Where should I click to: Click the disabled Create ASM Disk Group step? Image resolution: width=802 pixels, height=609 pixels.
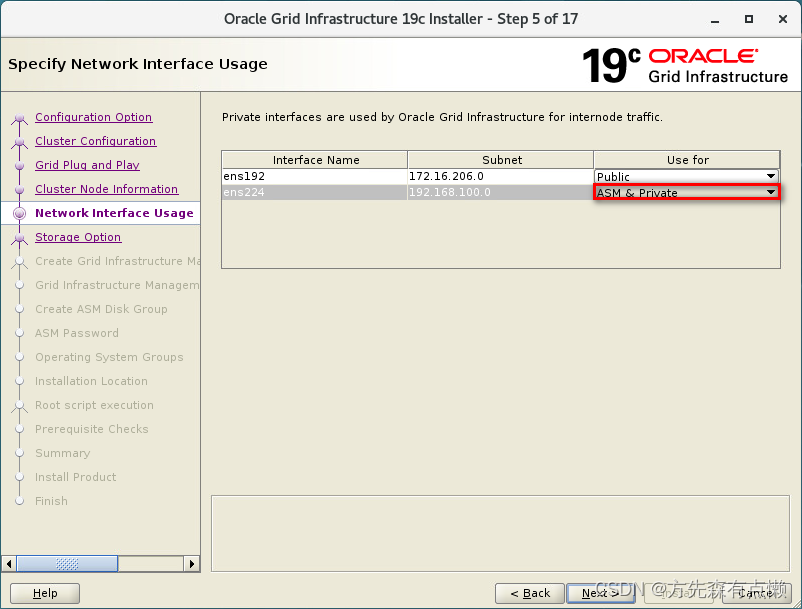(101, 309)
